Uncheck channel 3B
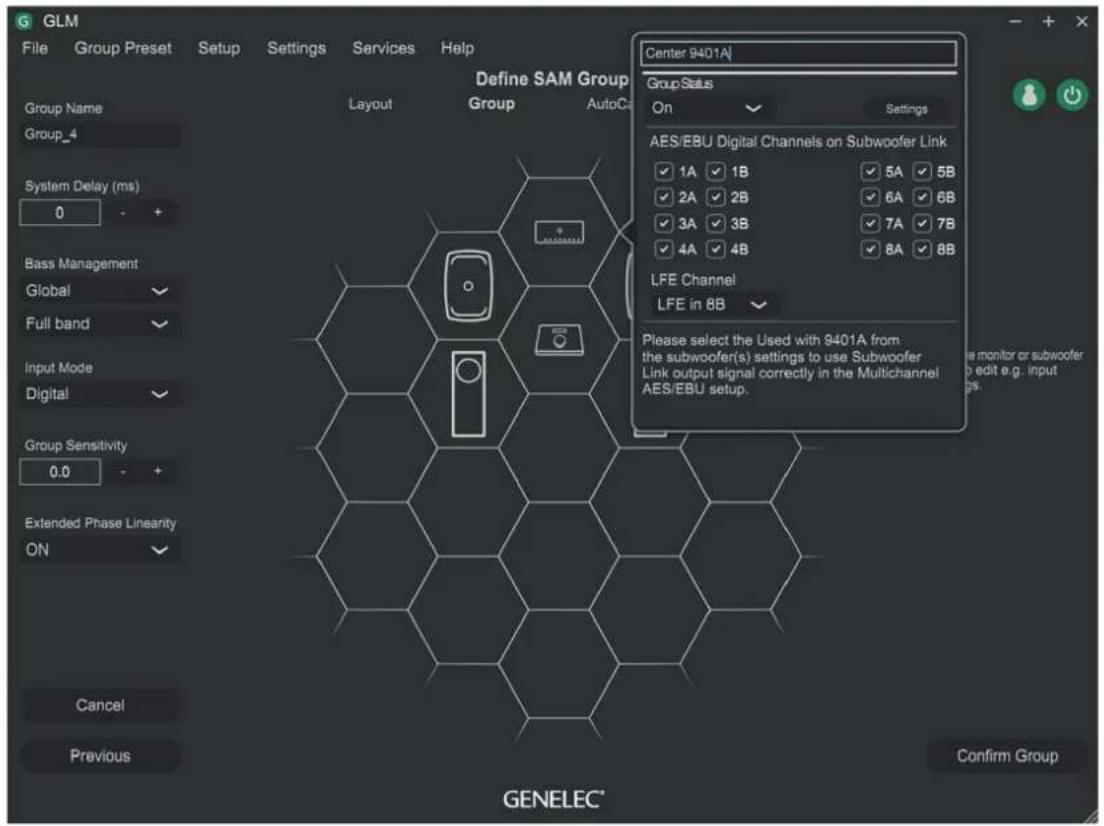The width and height of the screenshot is (1104, 826). pos(716,223)
